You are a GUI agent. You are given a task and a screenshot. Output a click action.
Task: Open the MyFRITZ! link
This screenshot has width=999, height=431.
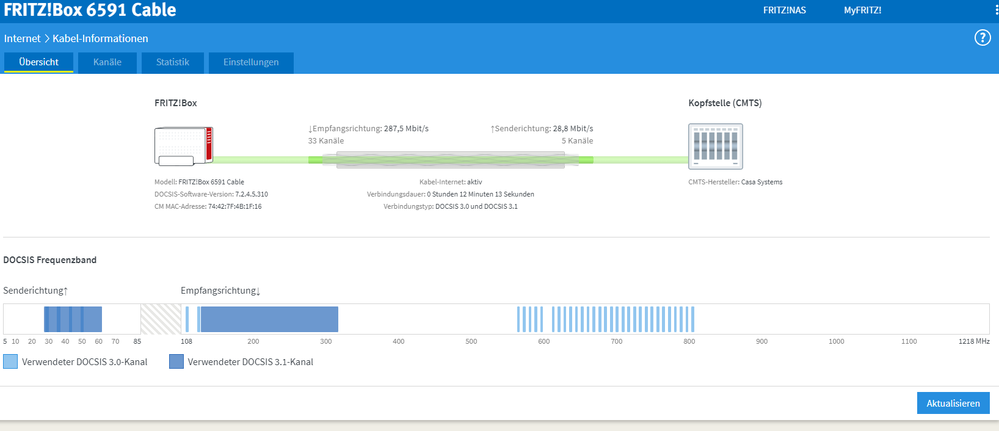pos(862,11)
